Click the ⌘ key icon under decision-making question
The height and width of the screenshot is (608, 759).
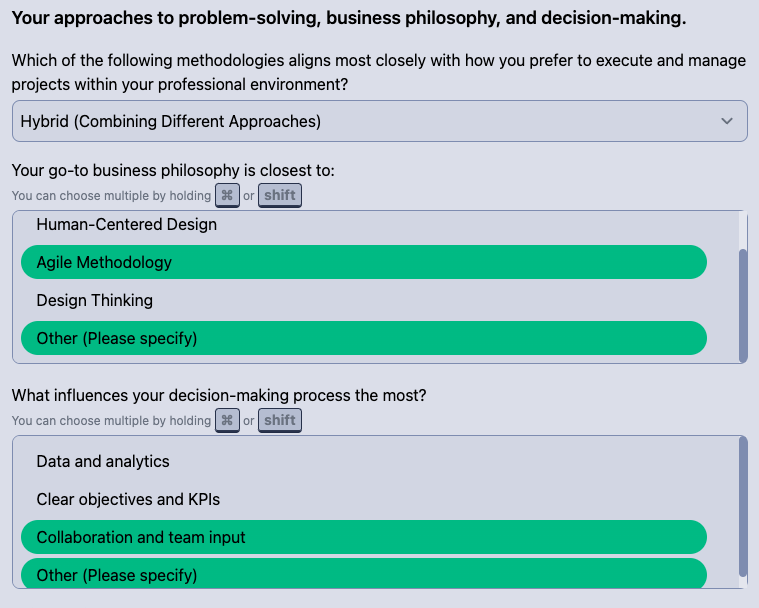(227, 421)
